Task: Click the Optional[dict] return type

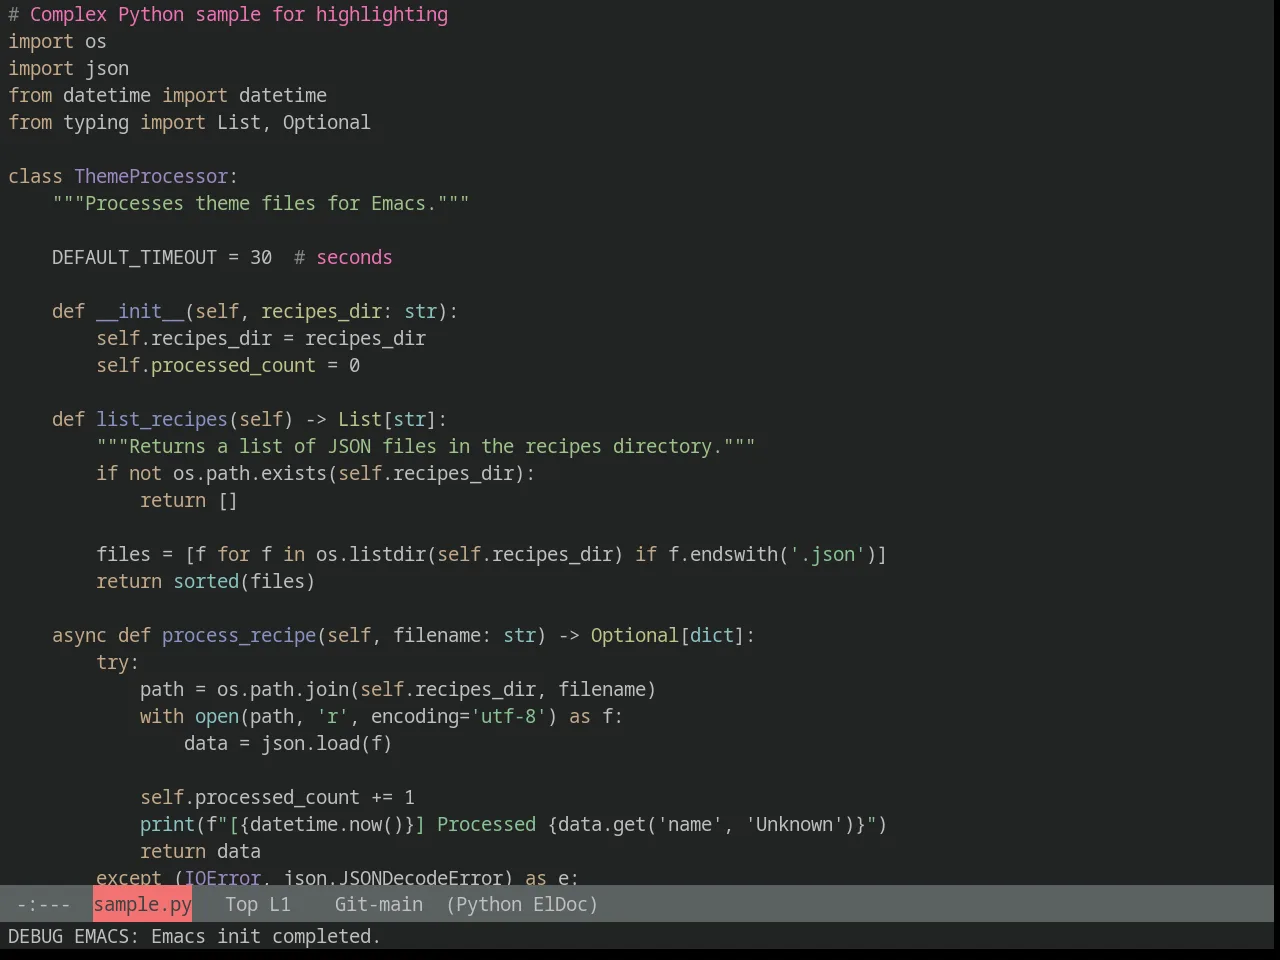Action: coord(667,635)
